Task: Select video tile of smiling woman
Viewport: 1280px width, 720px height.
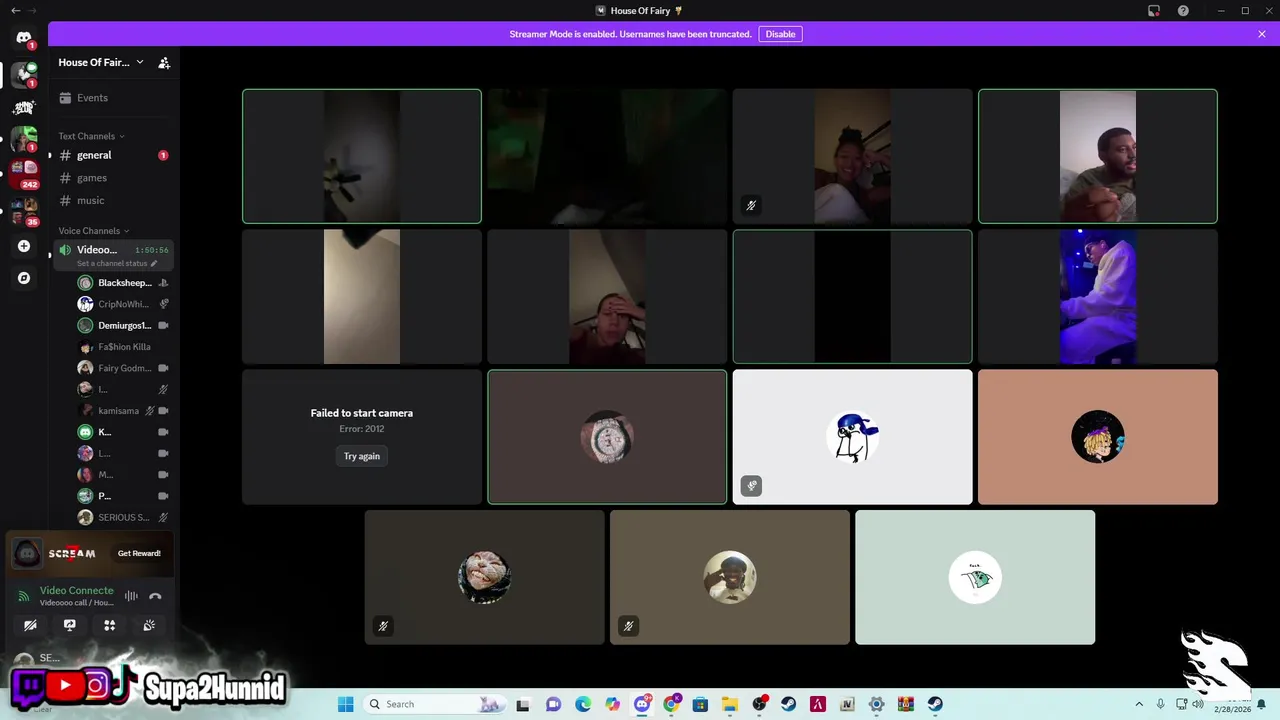Action: pos(852,156)
